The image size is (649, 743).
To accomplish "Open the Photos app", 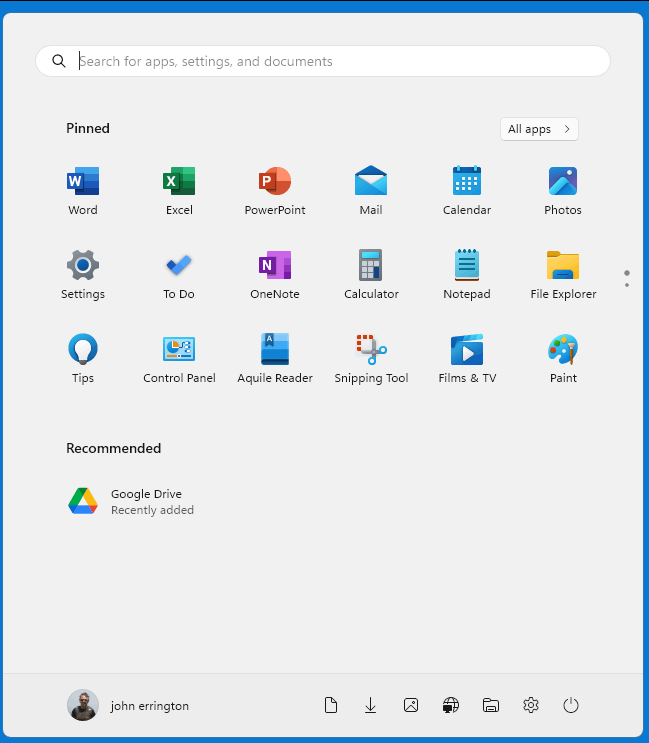I will (563, 190).
